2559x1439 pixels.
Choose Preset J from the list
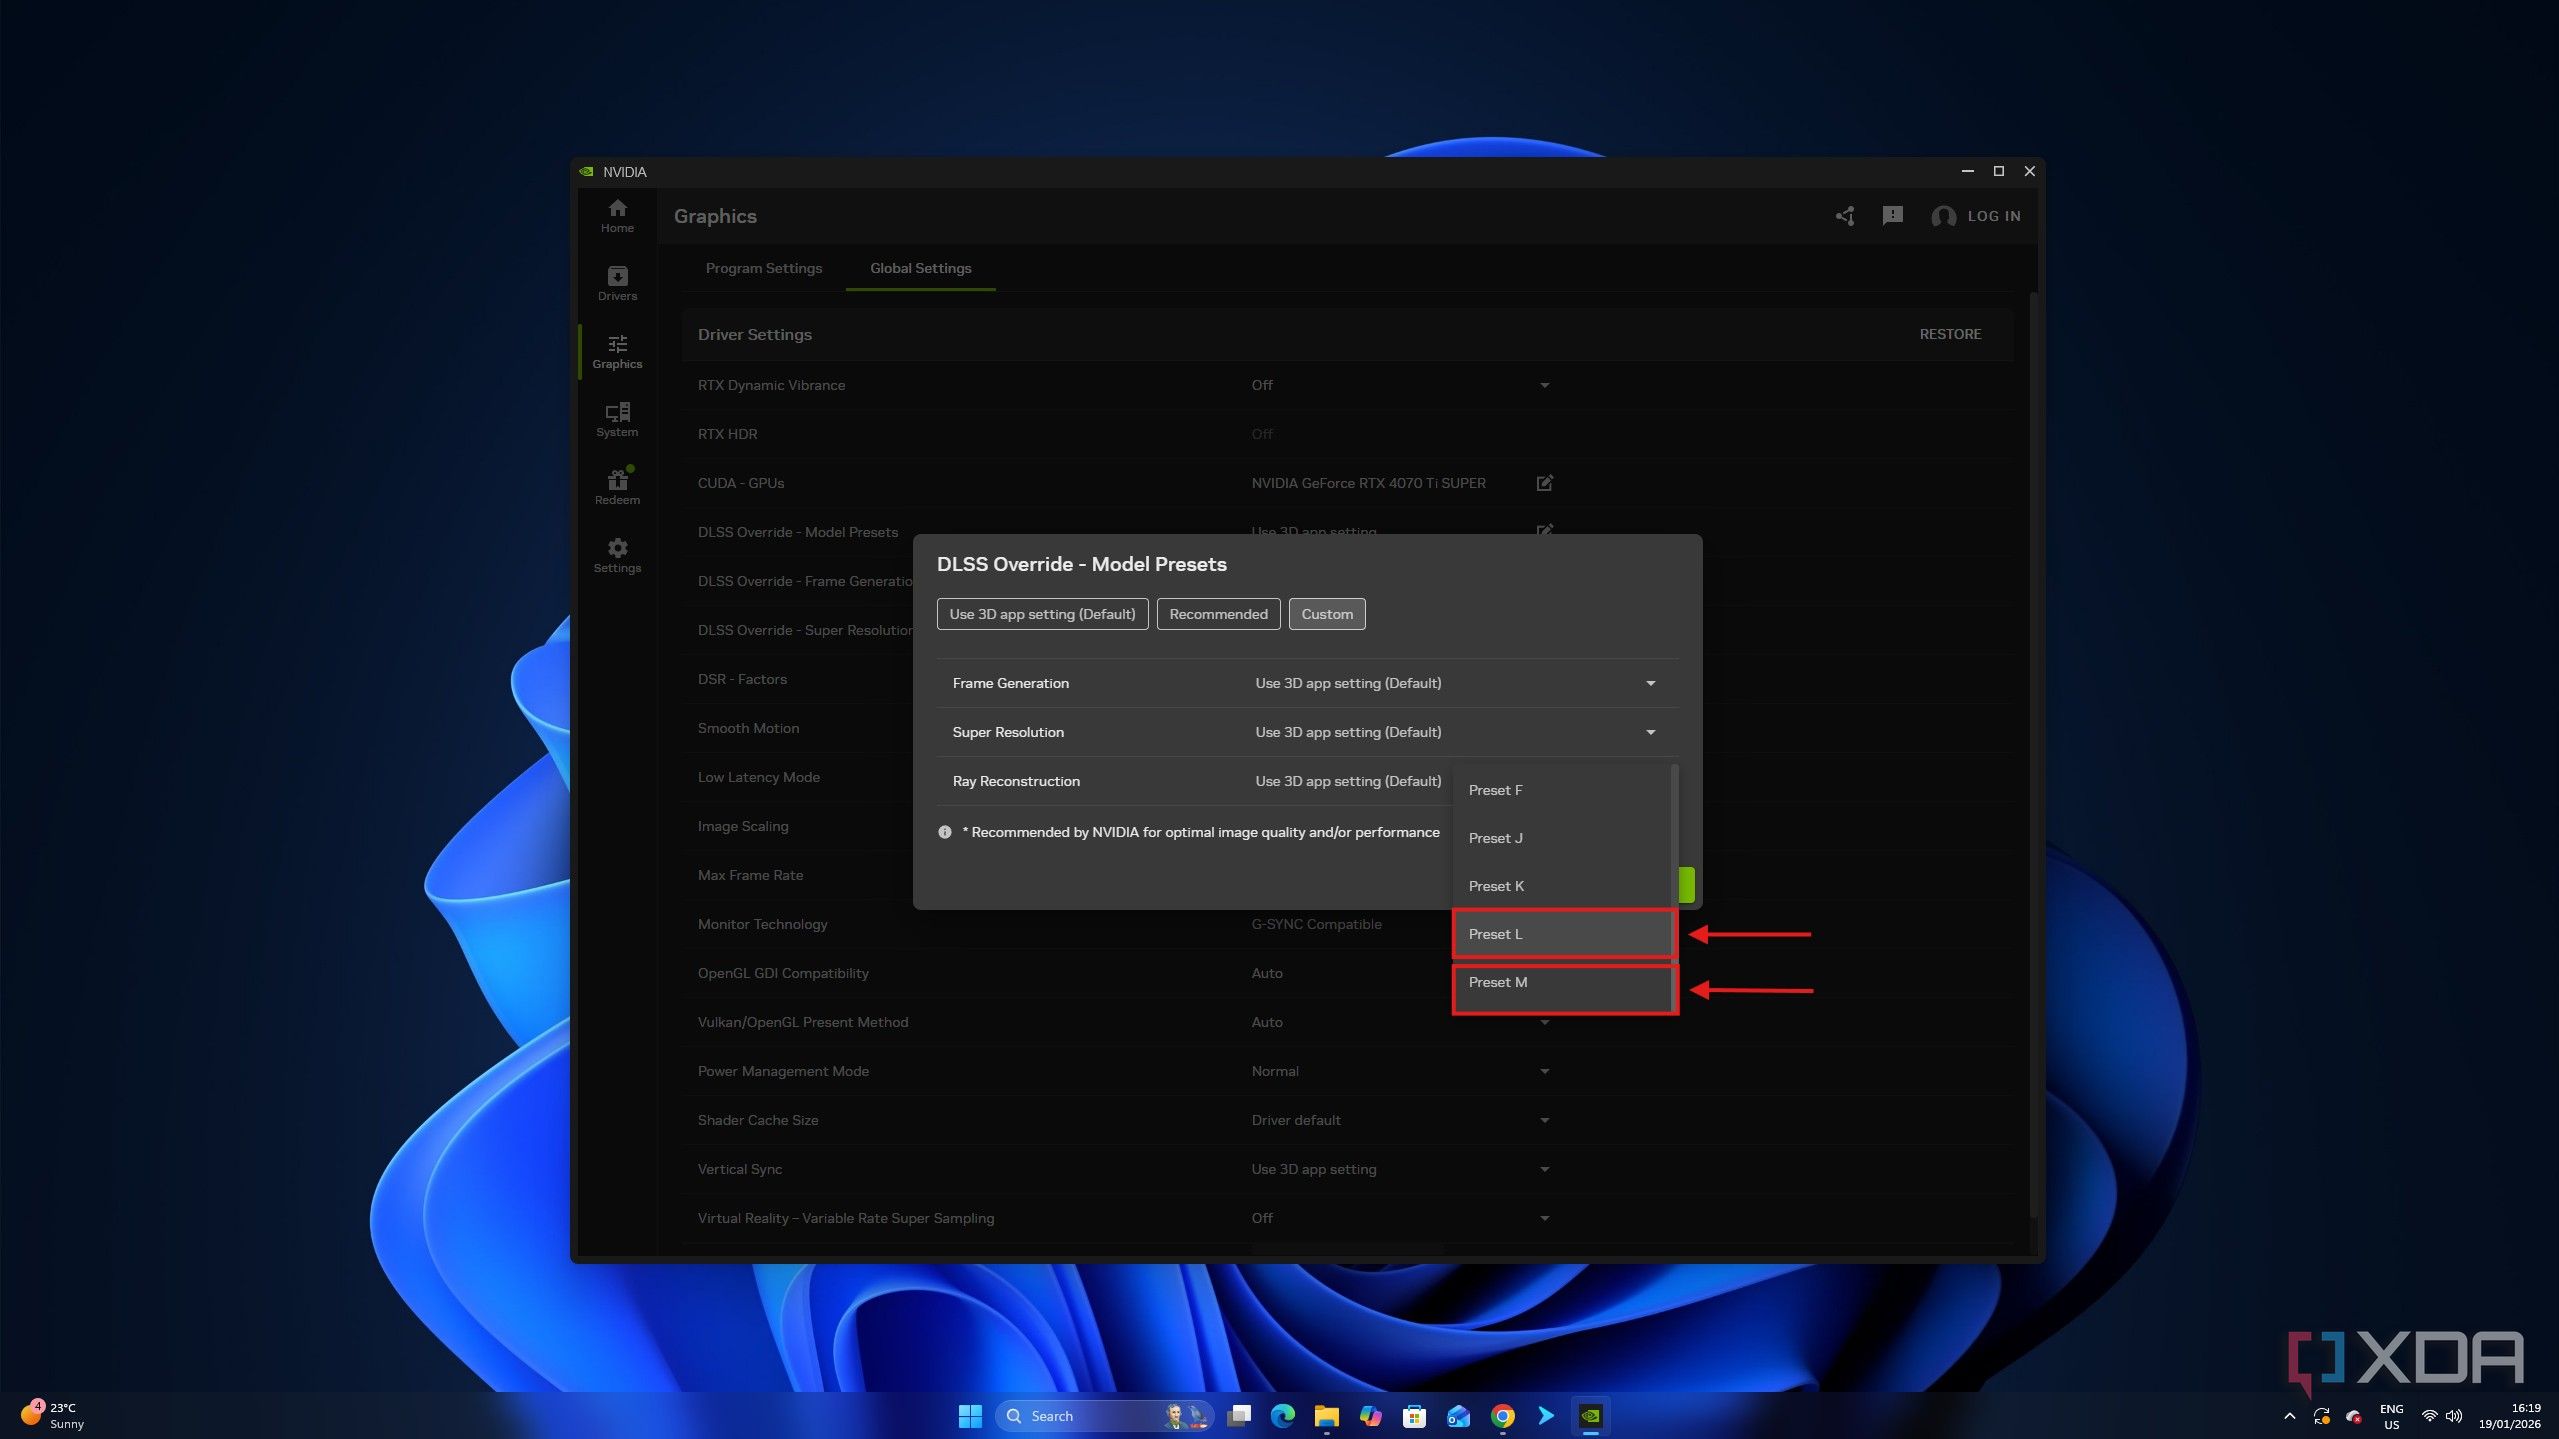click(x=1561, y=838)
